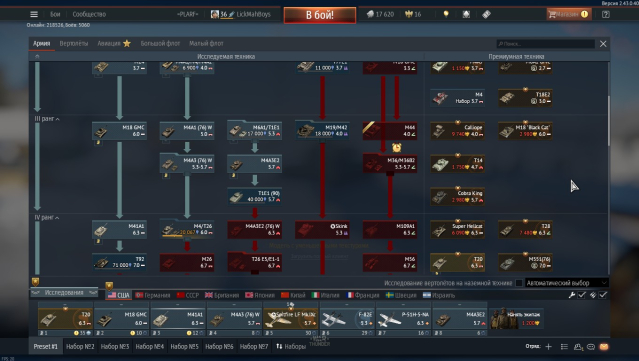Click the star on Авиация tab
This screenshot has width=639, height=361.
127,43
